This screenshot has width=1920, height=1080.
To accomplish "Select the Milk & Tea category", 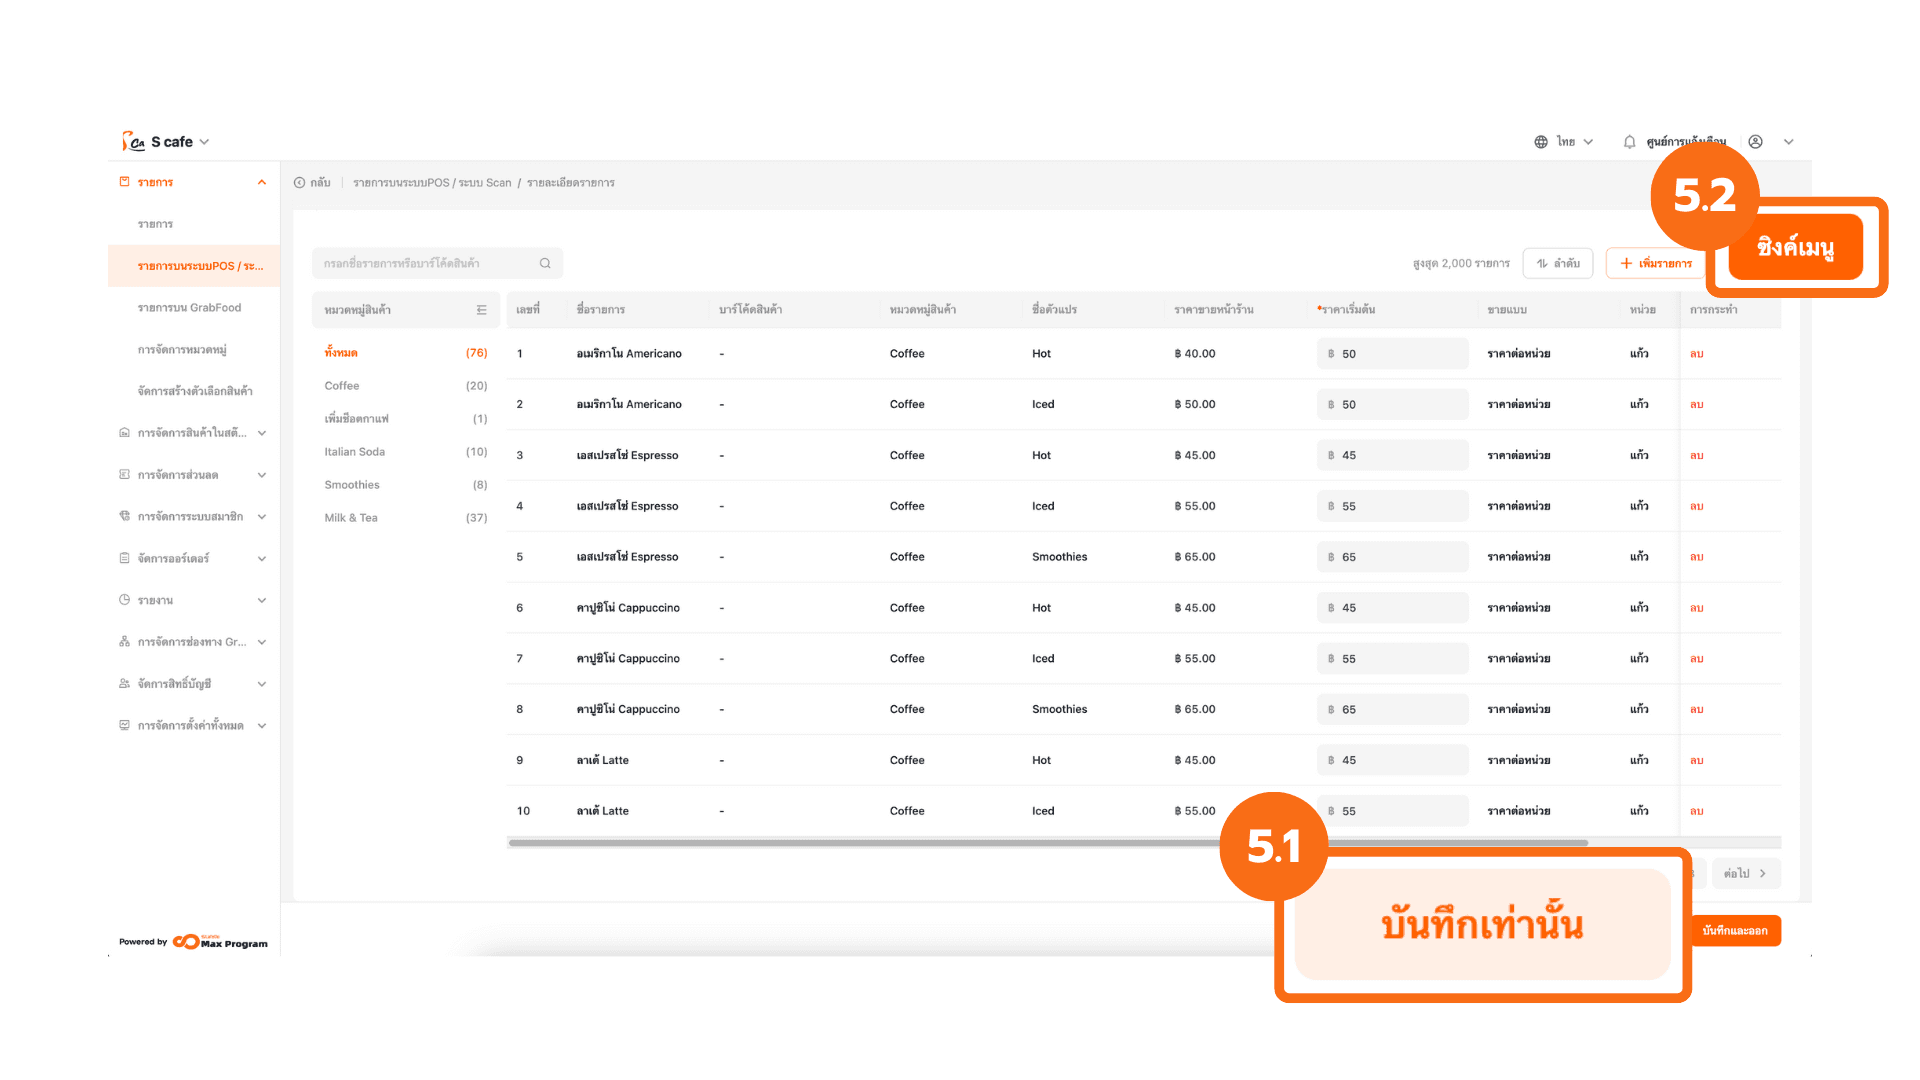I will 351,518.
